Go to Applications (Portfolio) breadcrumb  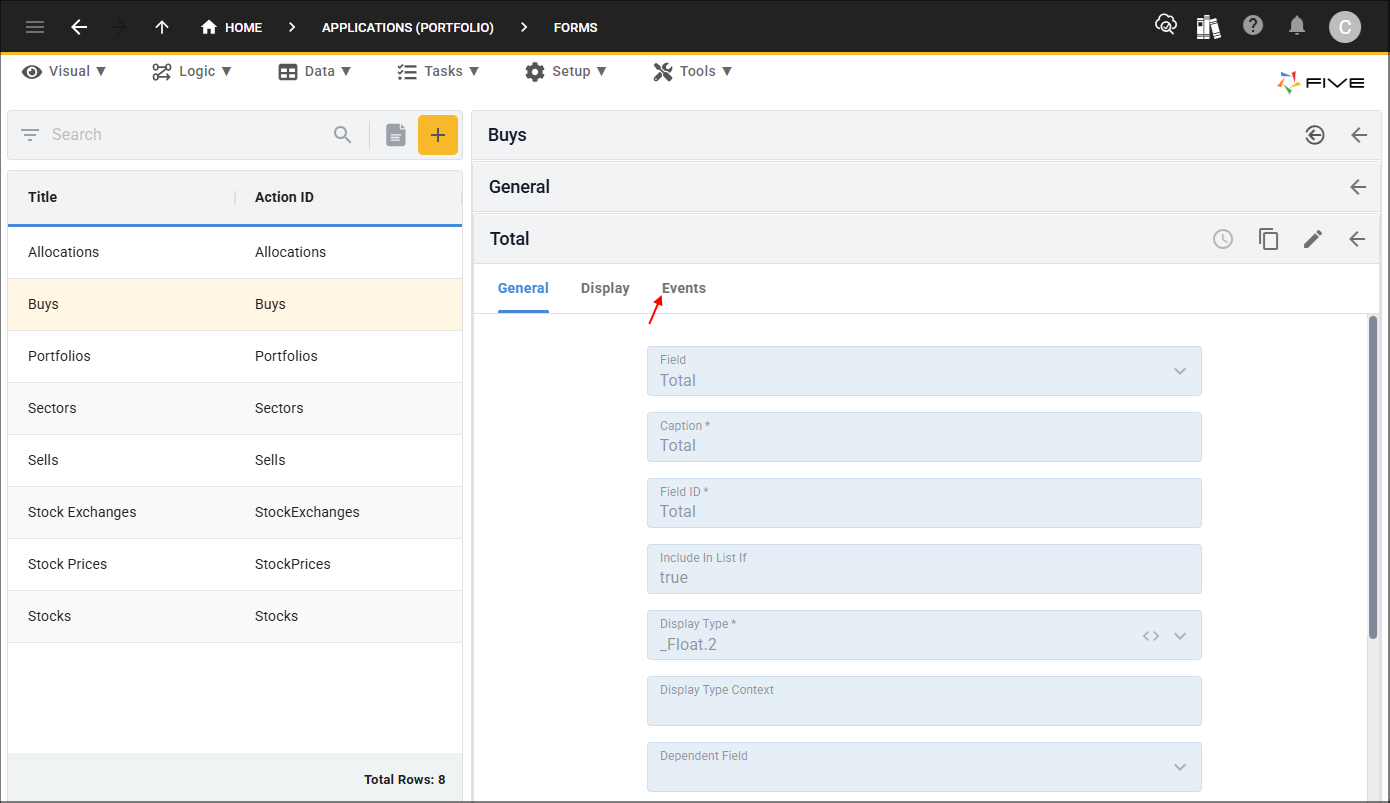[x=408, y=27]
